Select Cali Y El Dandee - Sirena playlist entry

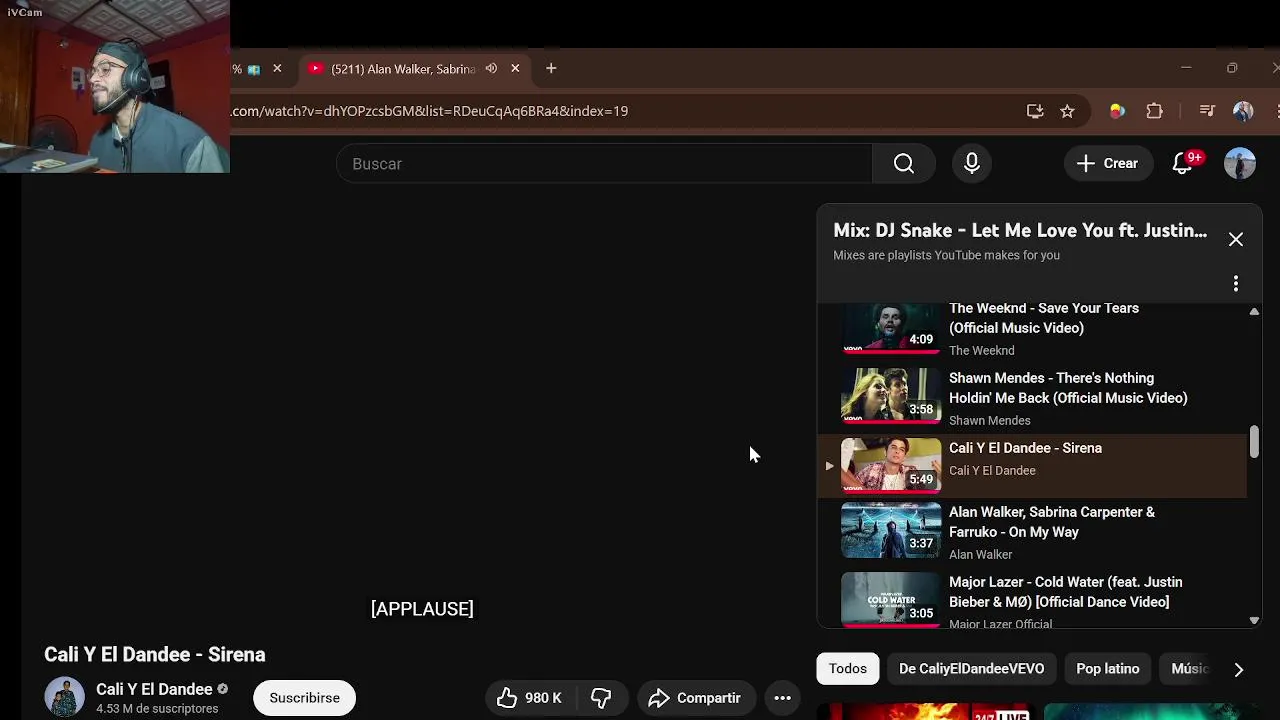[x=1032, y=466]
